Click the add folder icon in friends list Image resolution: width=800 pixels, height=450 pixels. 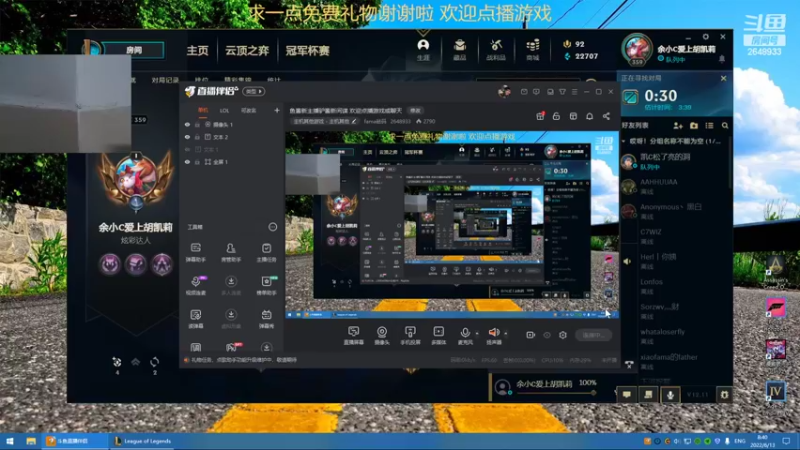click(694, 126)
